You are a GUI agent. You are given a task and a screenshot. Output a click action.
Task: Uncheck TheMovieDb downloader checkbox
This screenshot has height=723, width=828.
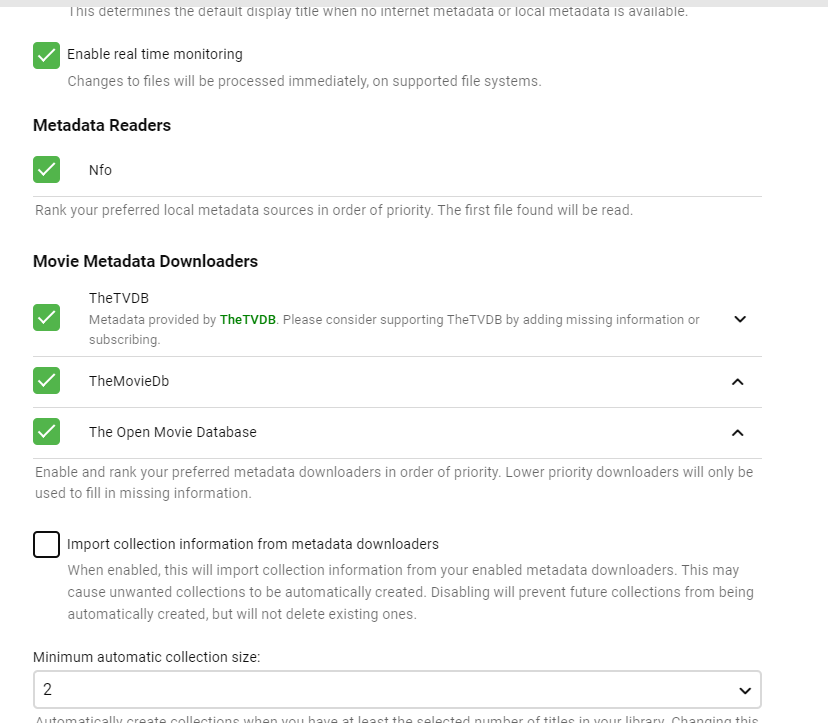click(46, 381)
